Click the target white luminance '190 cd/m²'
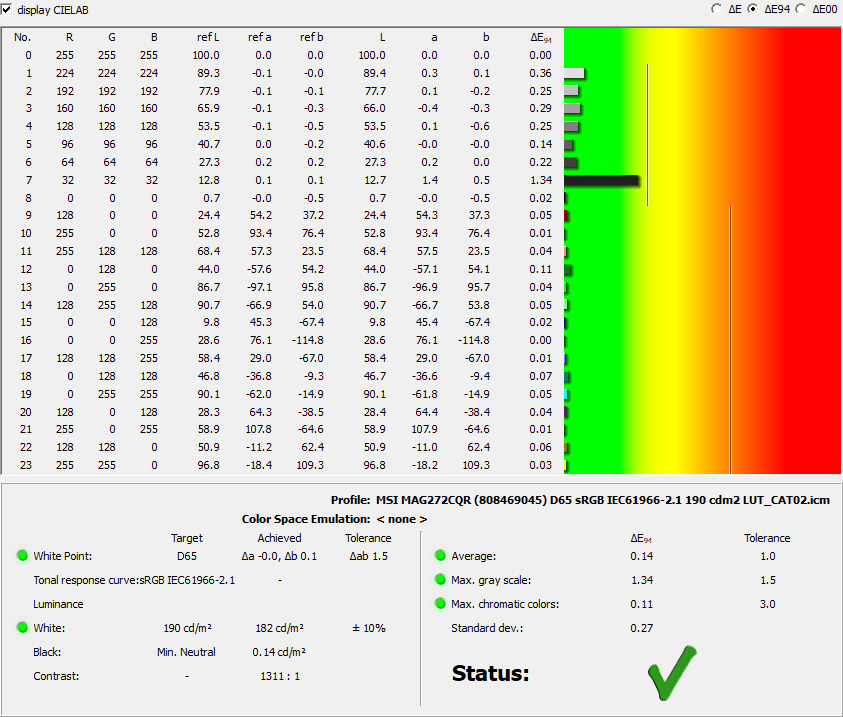The width and height of the screenshot is (843, 717). tap(187, 628)
